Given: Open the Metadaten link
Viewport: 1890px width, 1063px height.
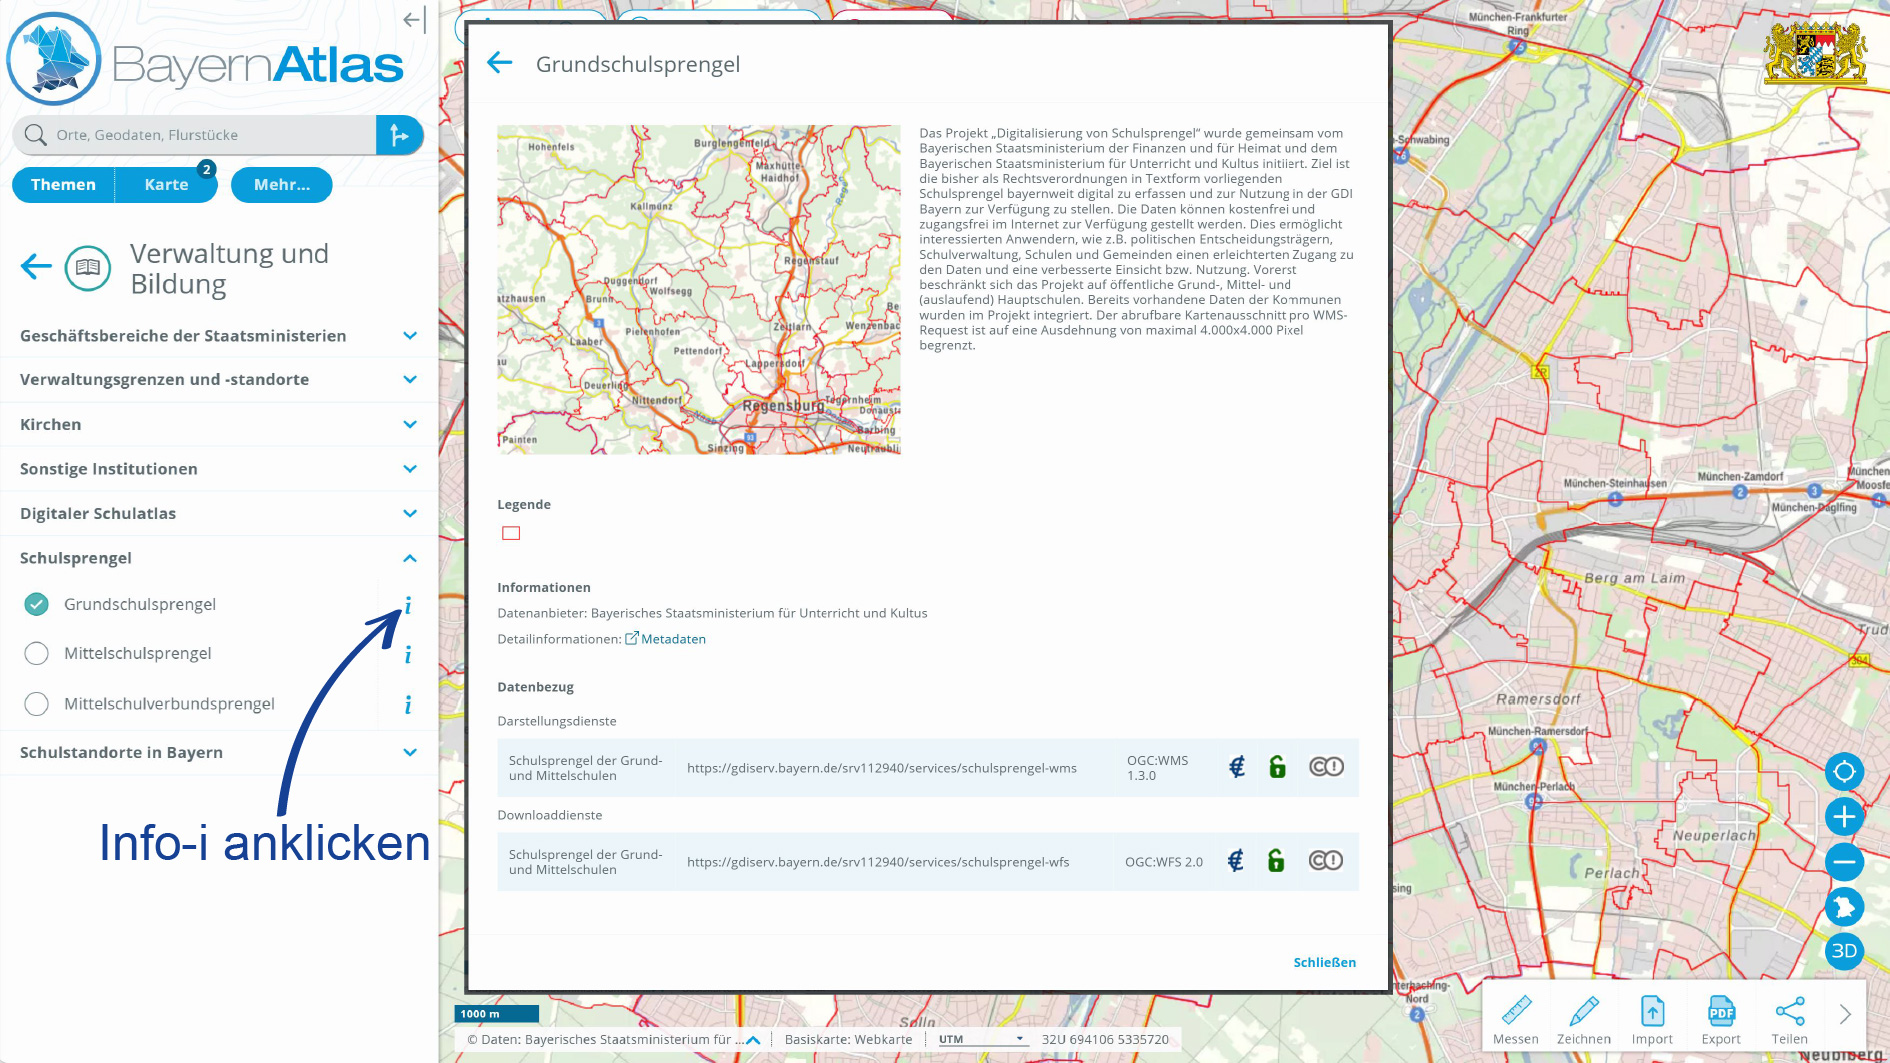Looking at the screenshot, I should tap(672, 639).
